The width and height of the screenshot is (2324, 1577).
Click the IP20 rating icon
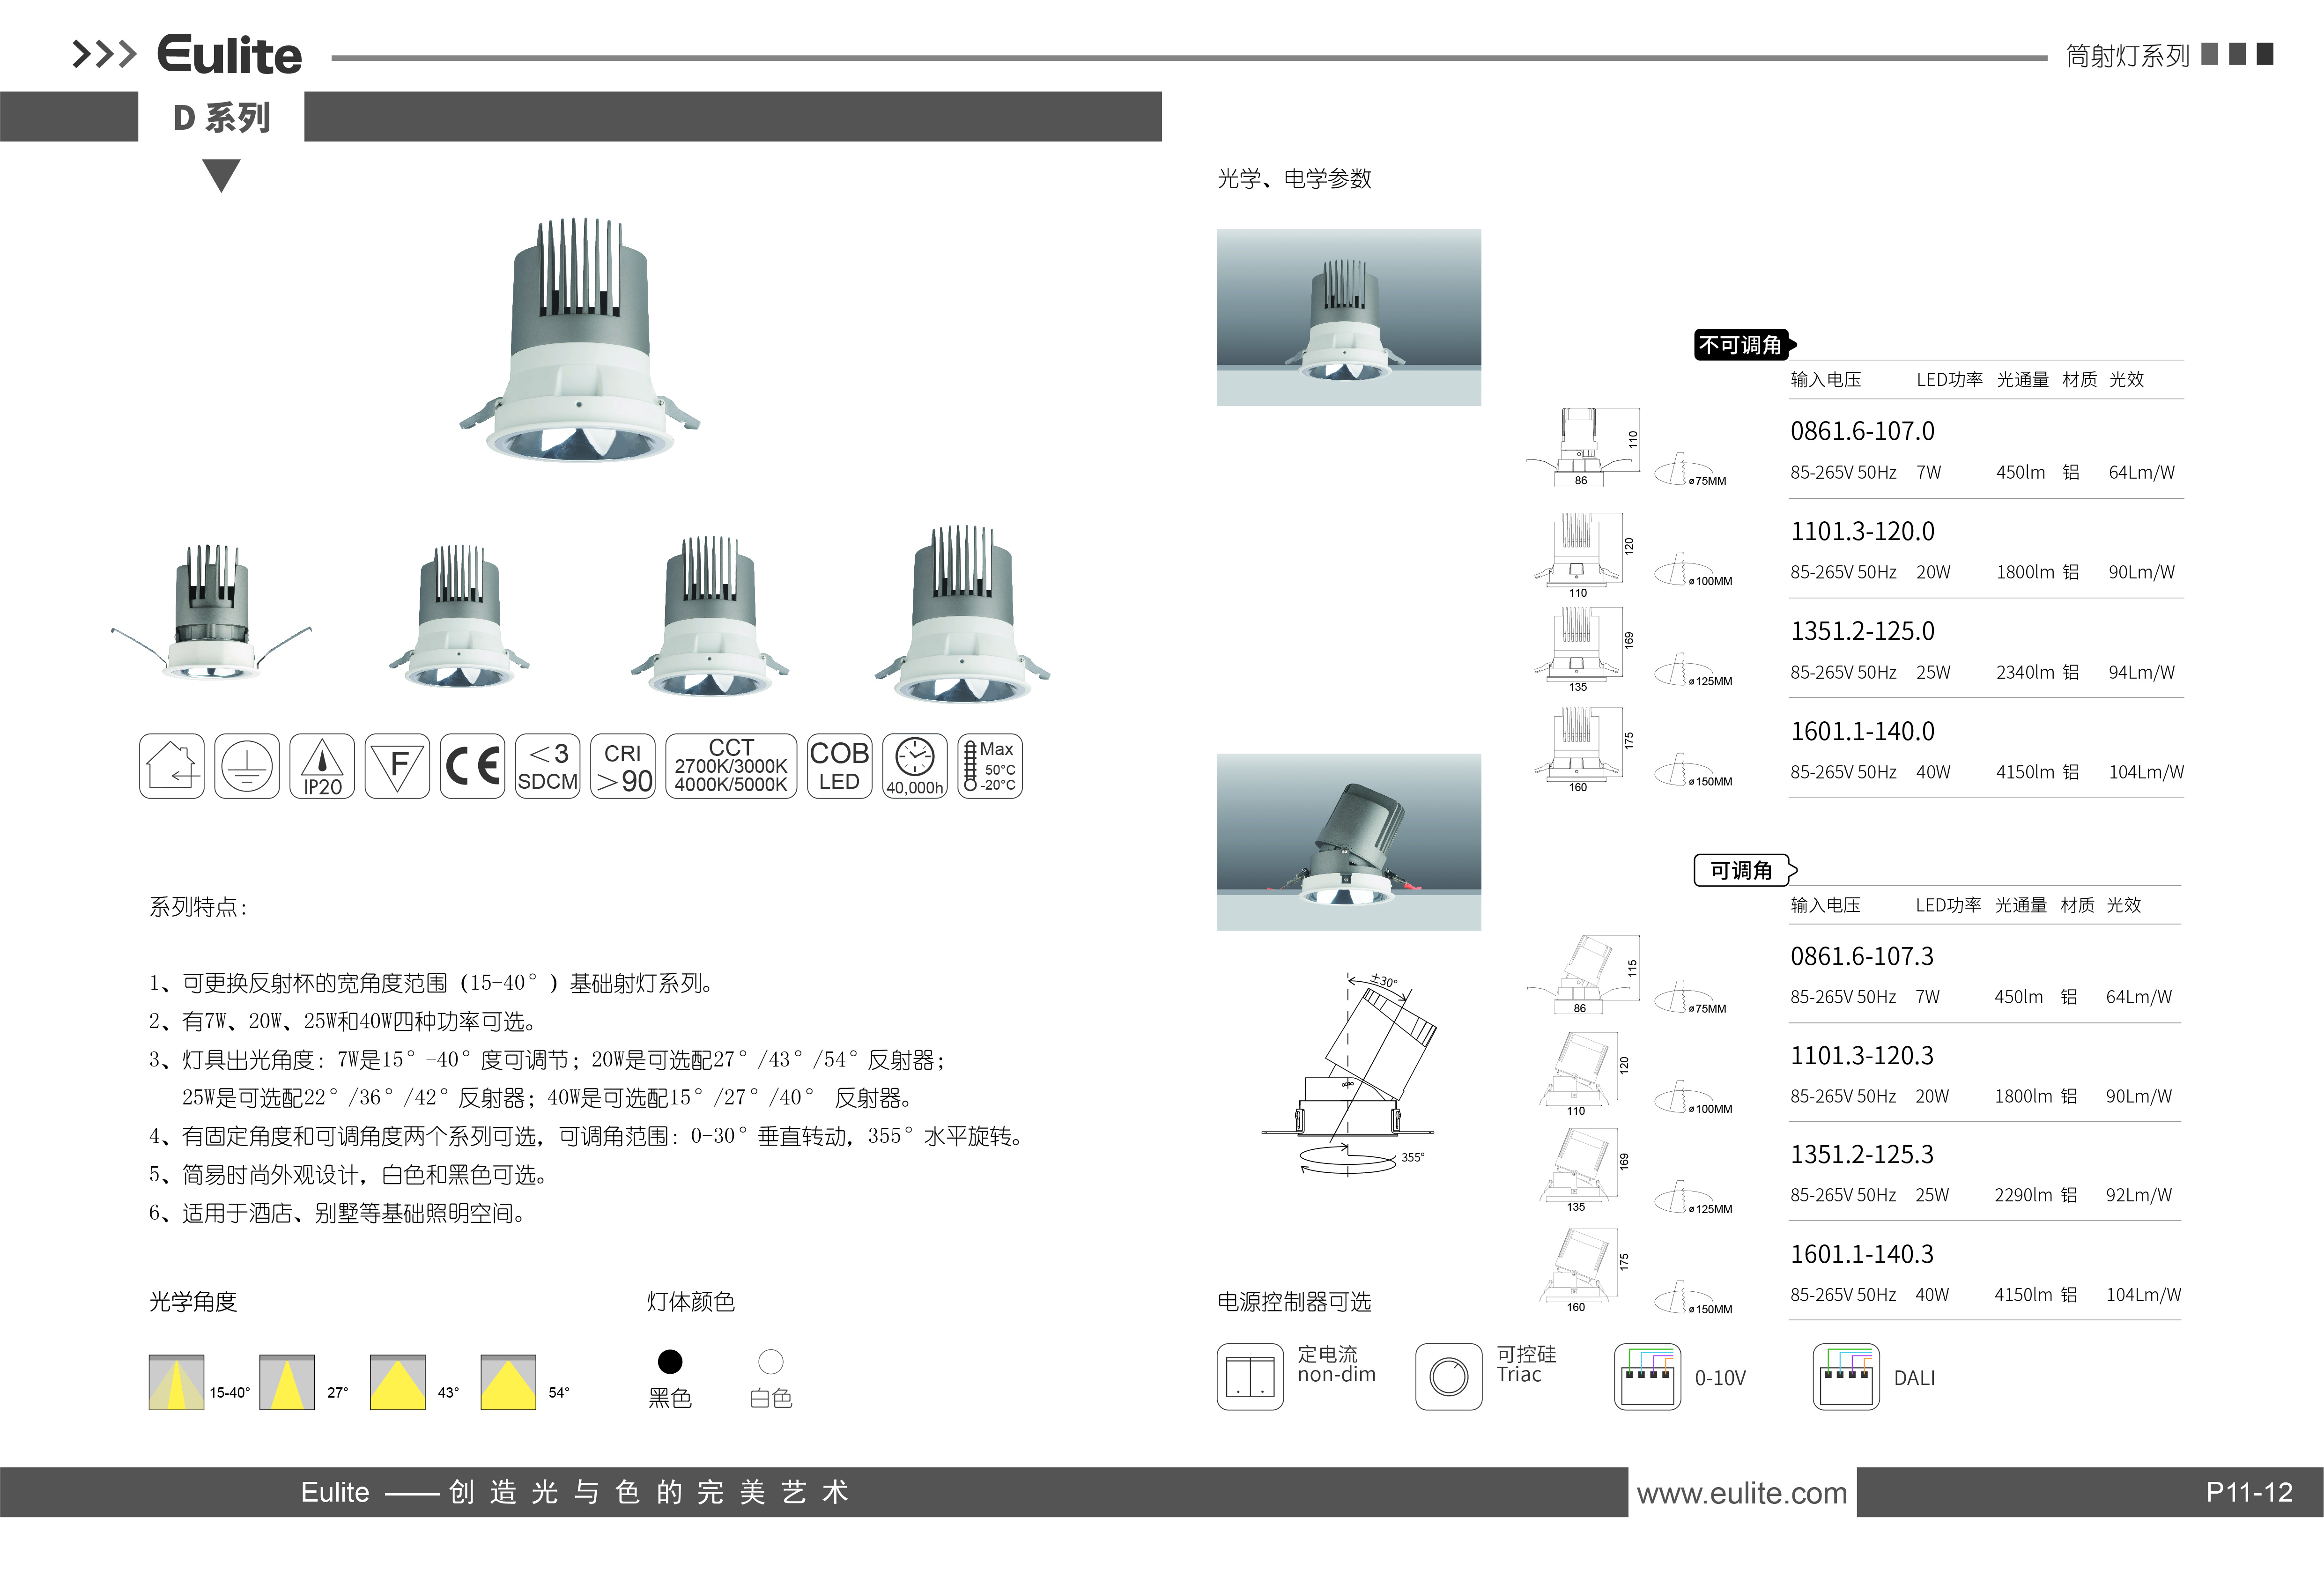click(x=322, y=766)
